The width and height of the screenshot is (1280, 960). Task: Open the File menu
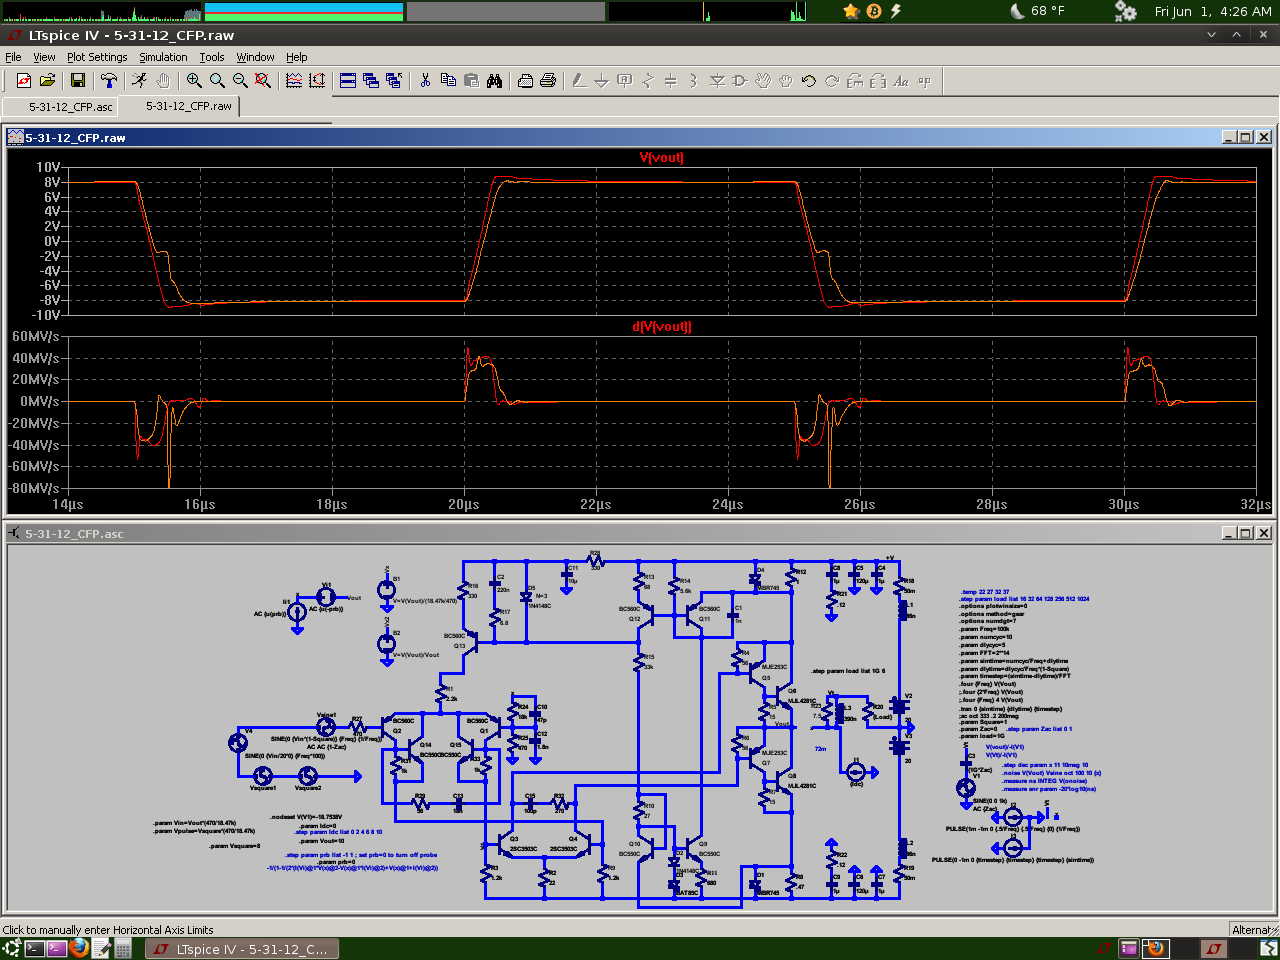click(13, 57)
